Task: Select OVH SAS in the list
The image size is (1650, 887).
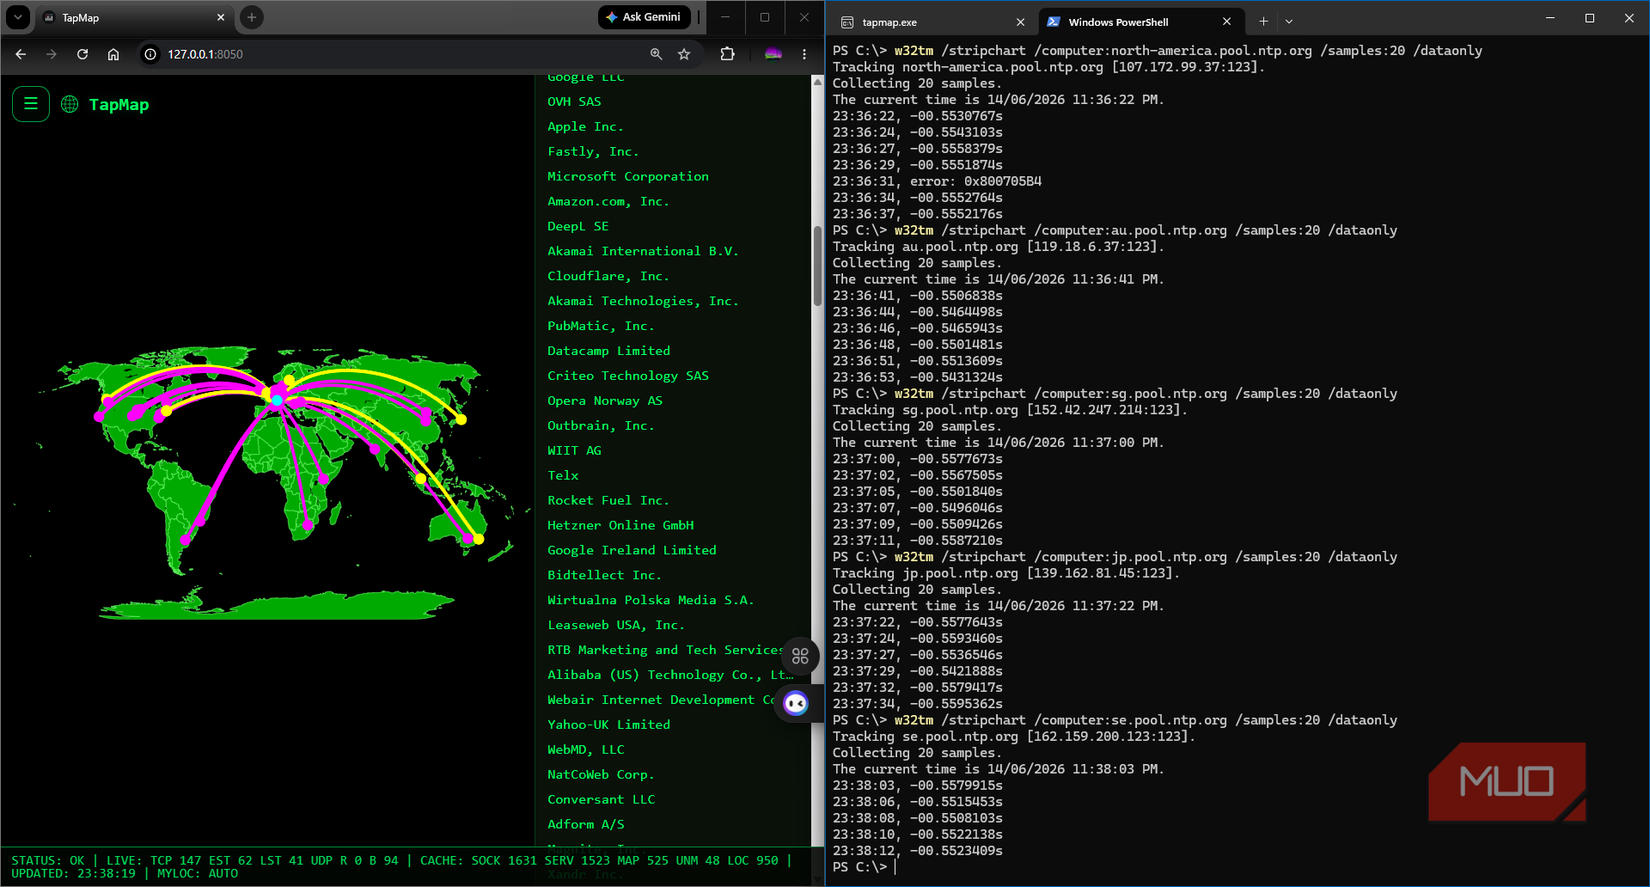Action: coord(574,101)
